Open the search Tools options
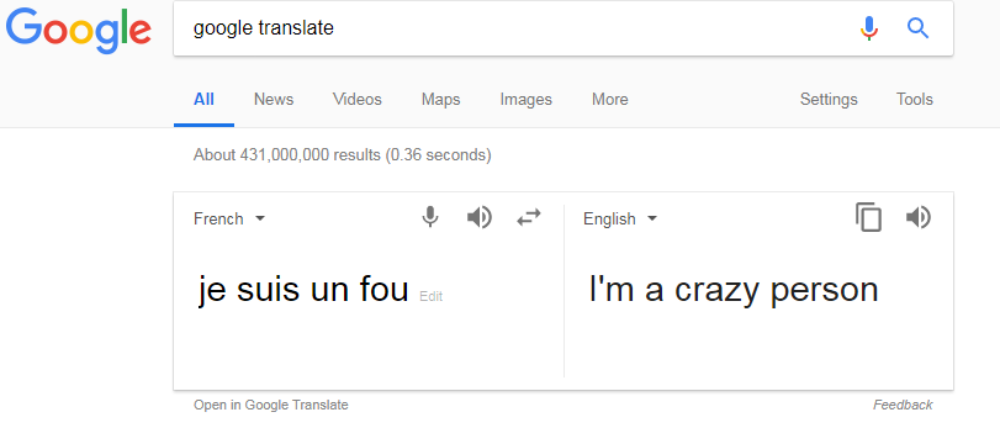 (x=914, y=99)
